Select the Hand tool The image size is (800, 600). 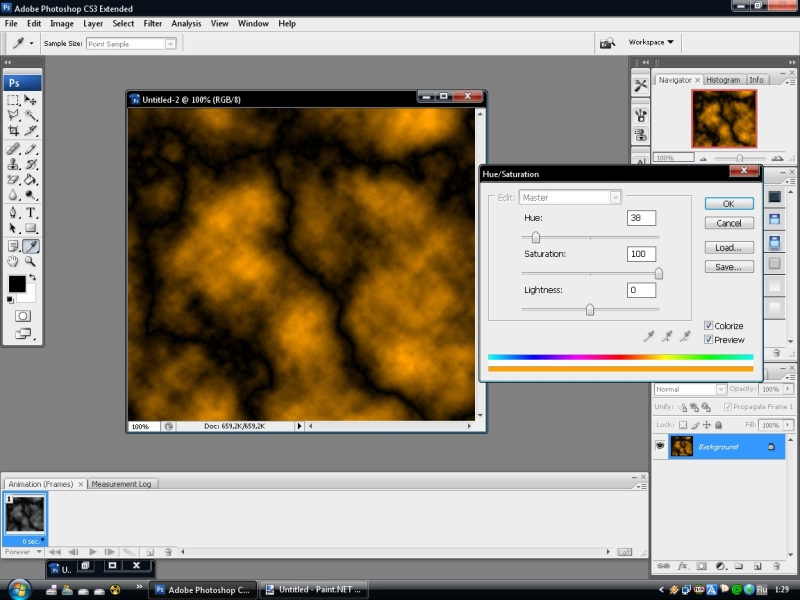tap(13, 261)
